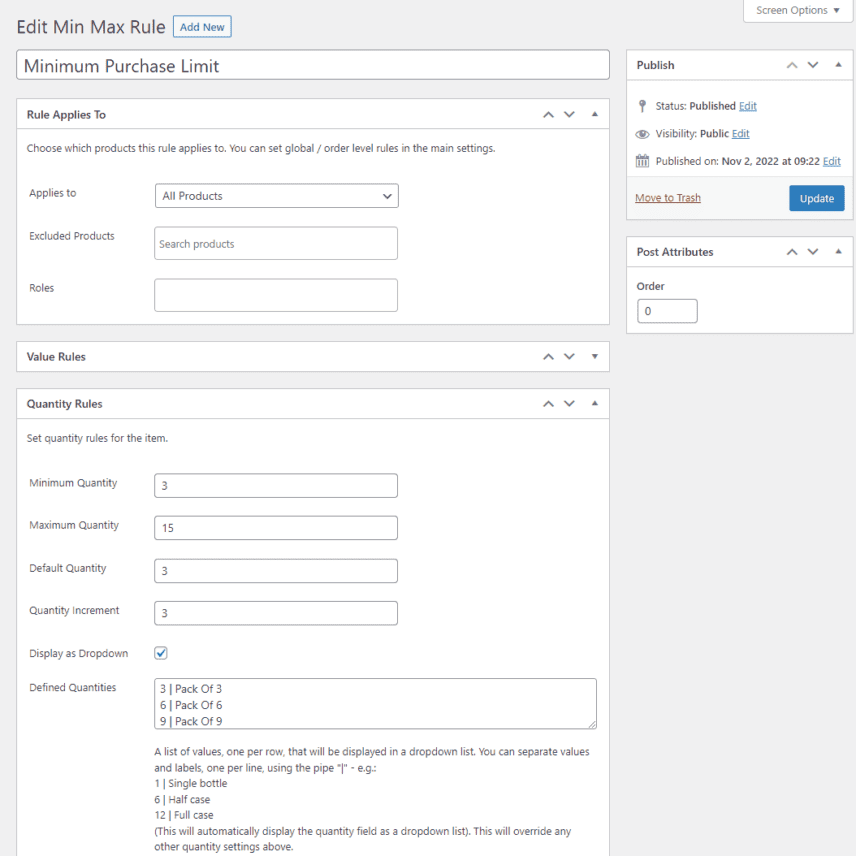Click the Excluded Products search field
This screenshot has height=856, width=856.
275,243
